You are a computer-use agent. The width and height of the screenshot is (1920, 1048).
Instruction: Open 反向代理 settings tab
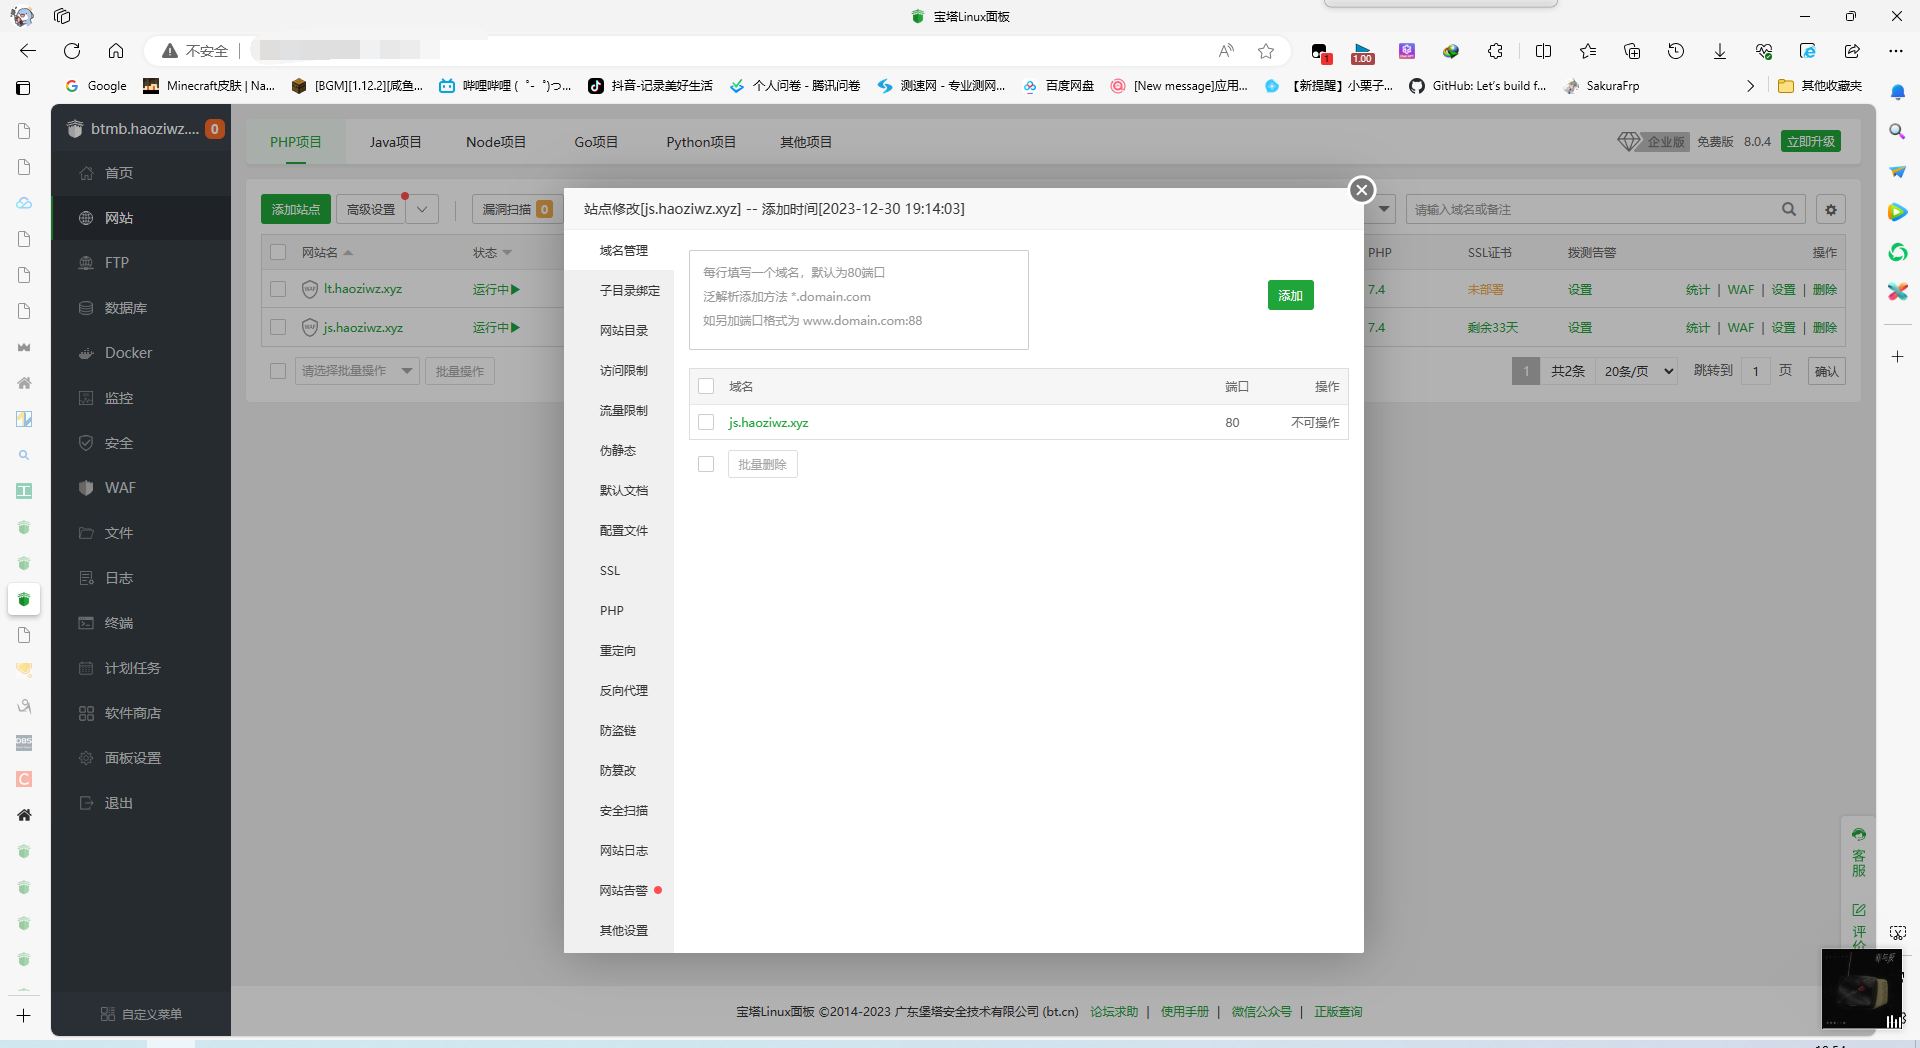(624, 691)
